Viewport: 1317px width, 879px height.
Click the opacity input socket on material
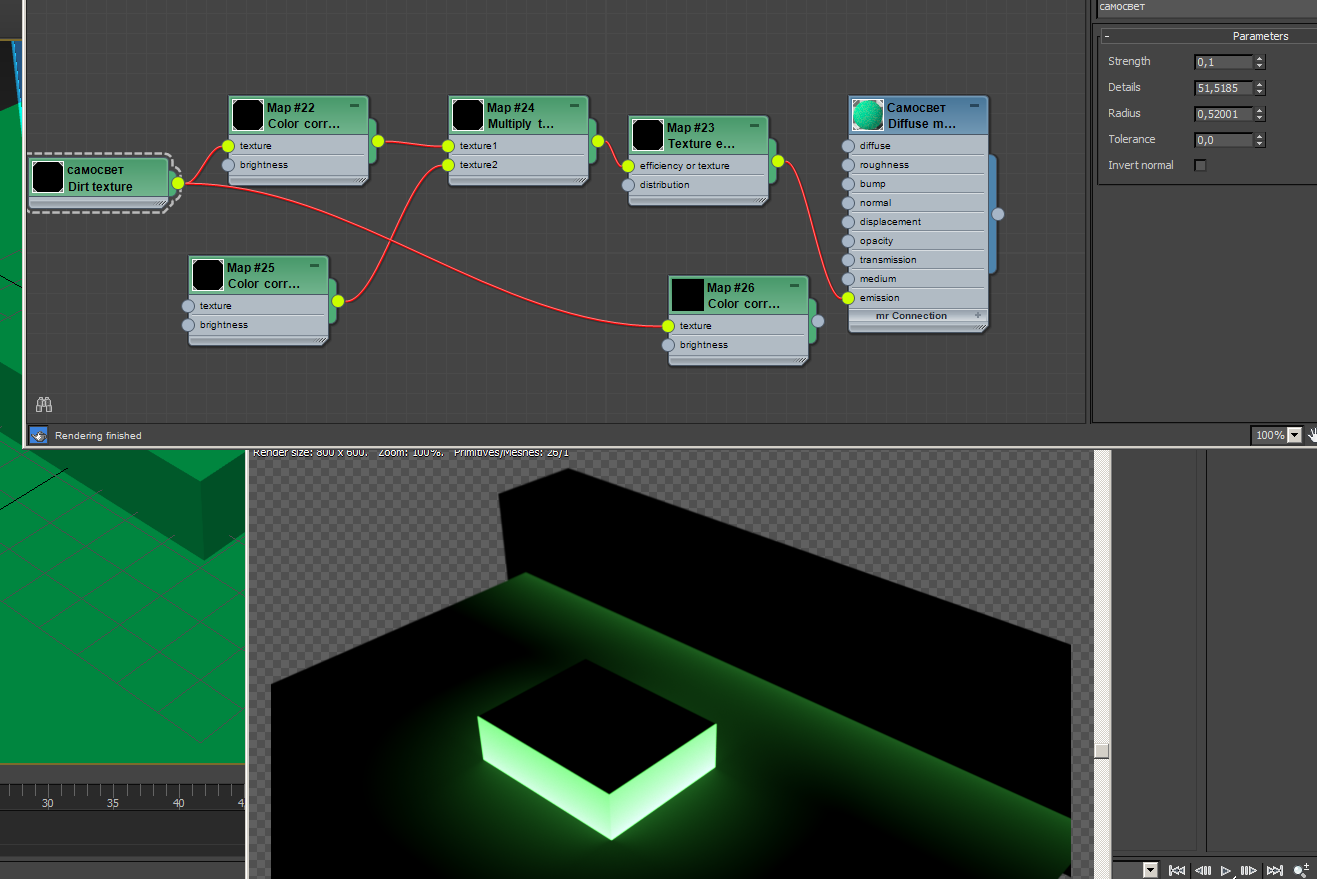(x=848, y=241)
